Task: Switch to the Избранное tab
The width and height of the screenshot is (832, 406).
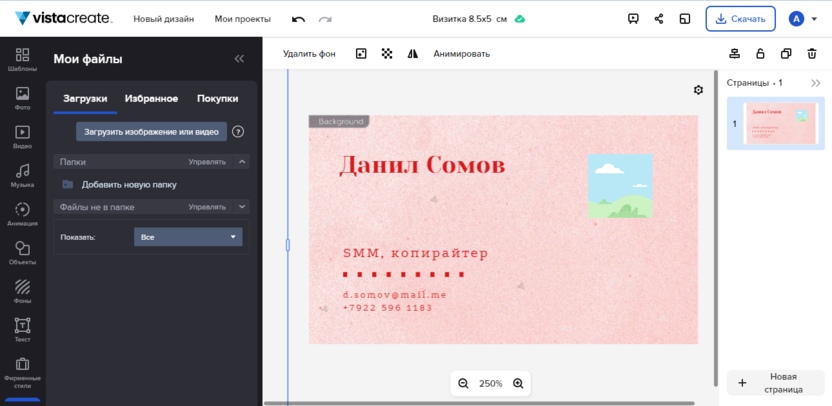Action: 151,99
